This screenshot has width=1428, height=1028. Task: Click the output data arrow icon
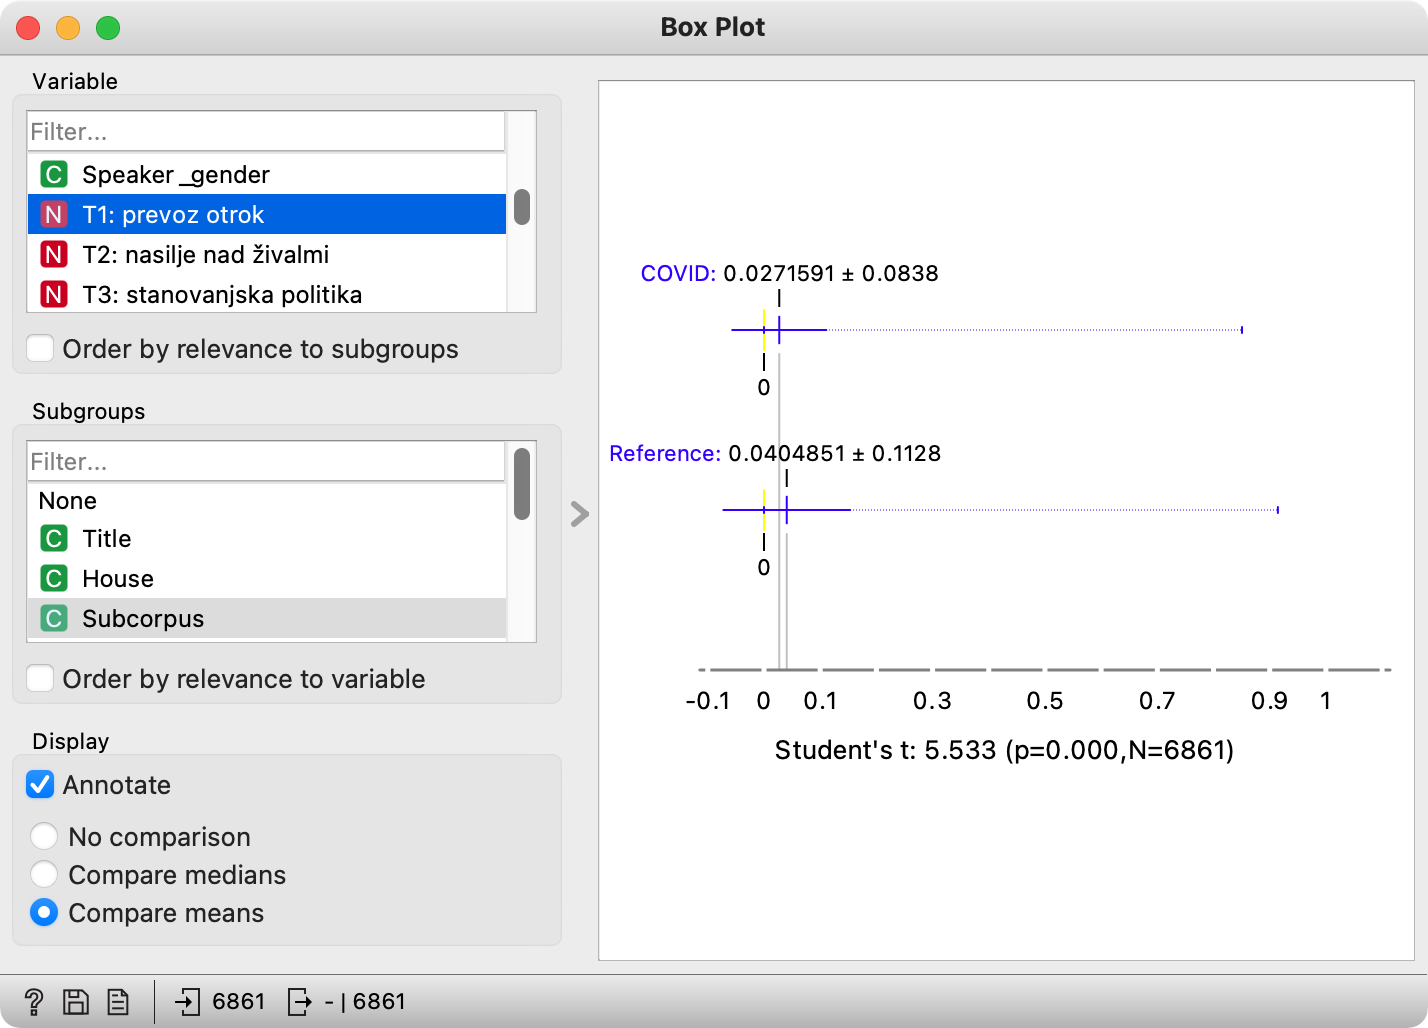(299, 1001)
